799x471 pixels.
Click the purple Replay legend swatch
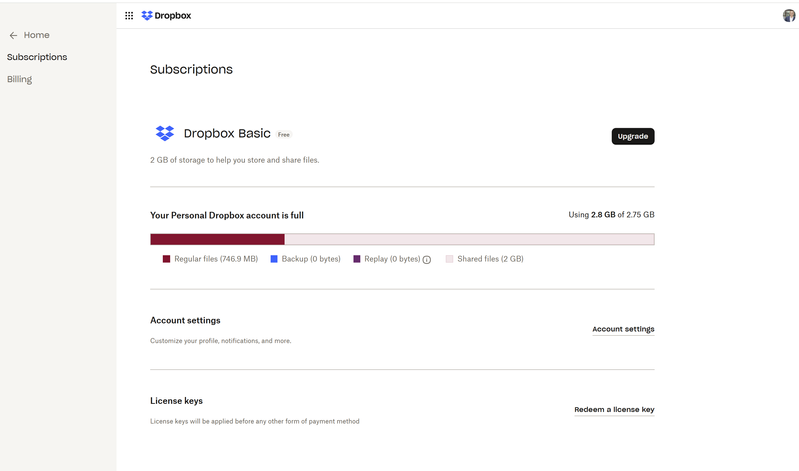(x=357, y=259)
